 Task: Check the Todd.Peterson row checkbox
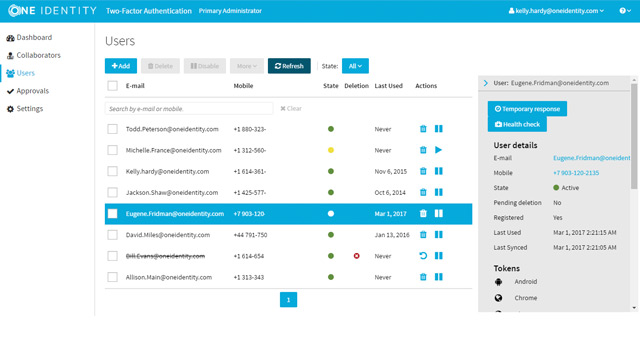click(x=112, y=129)
